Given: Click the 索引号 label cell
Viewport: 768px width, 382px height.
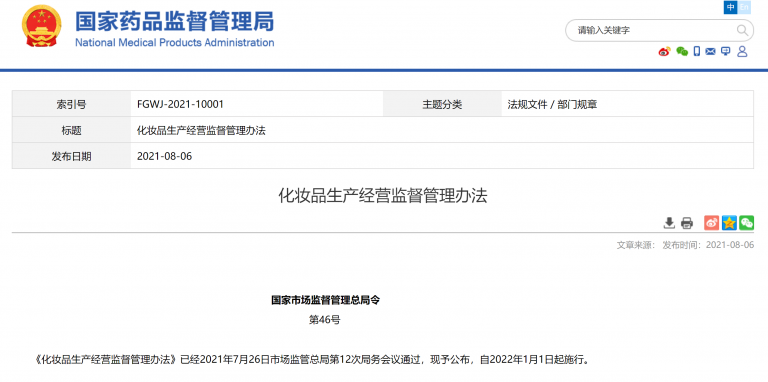Looking at the screenshot, I should (x=72, y=104).
